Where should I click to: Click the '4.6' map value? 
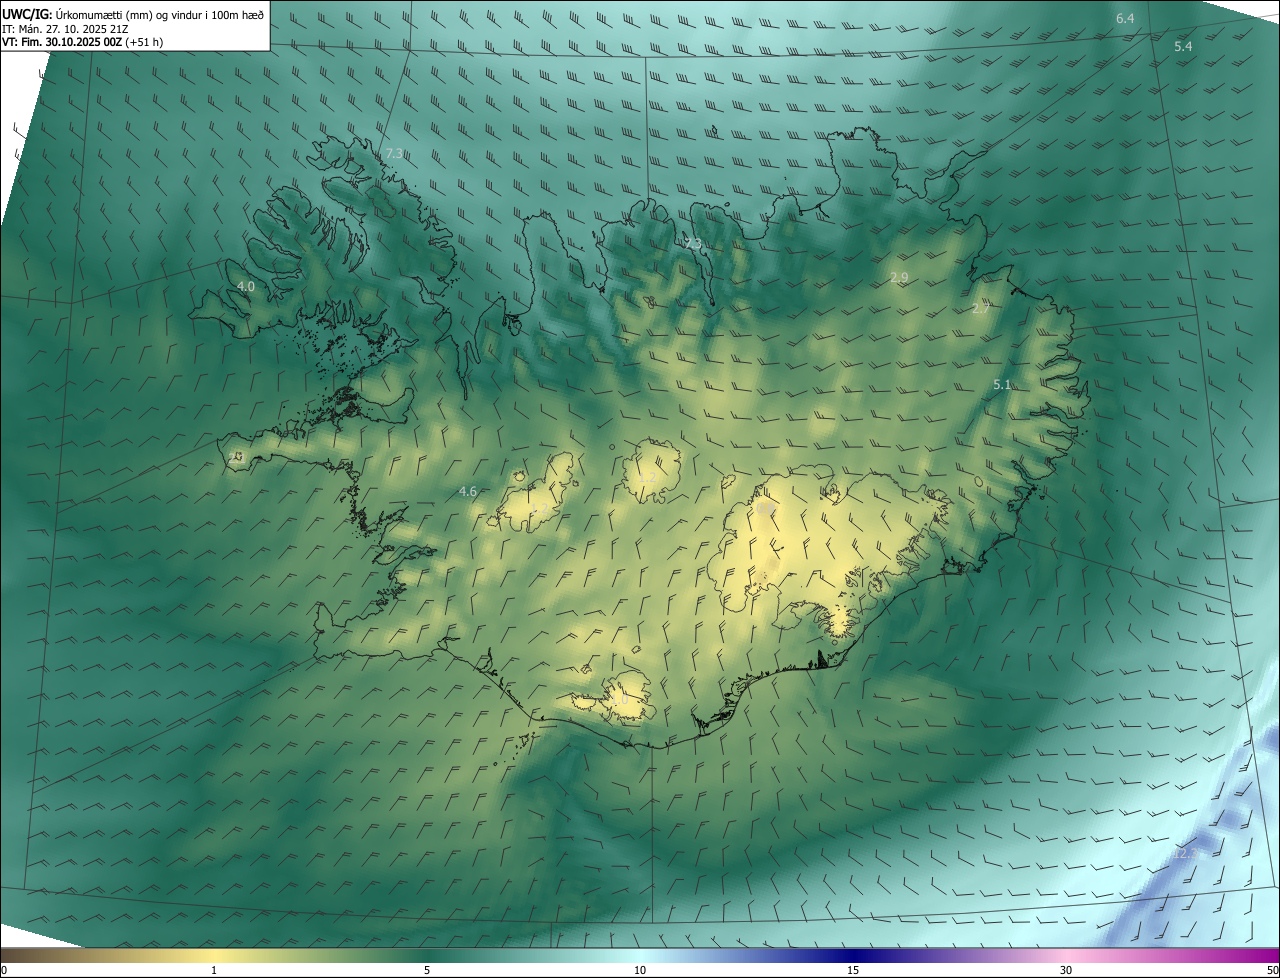click(x=467, y=491)
